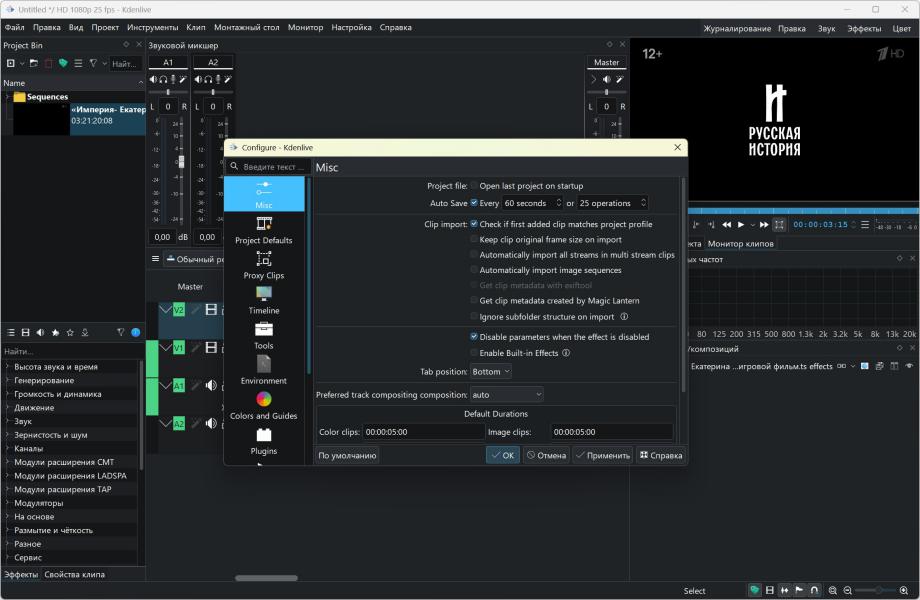Click the Color clips duration field
This screenshot has height=600, width=920.
pos(423,432)
